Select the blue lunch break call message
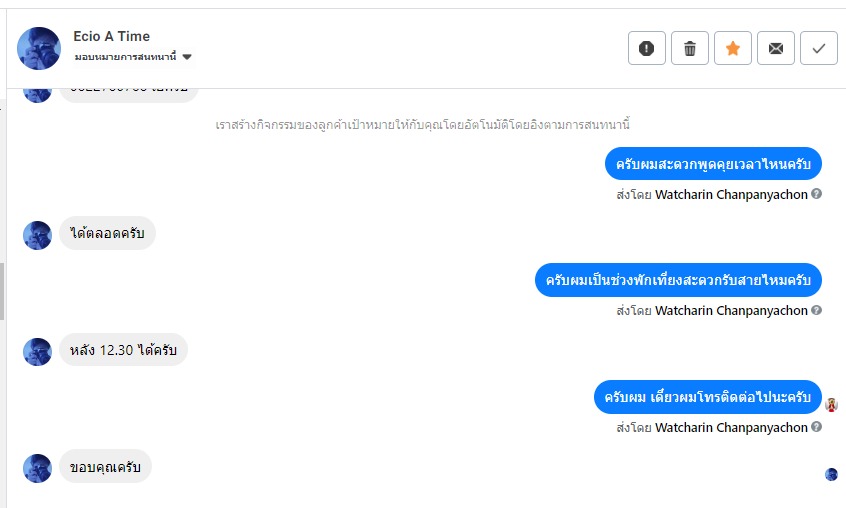The height and width of the screenshot is (508, 846). (678, 280)
